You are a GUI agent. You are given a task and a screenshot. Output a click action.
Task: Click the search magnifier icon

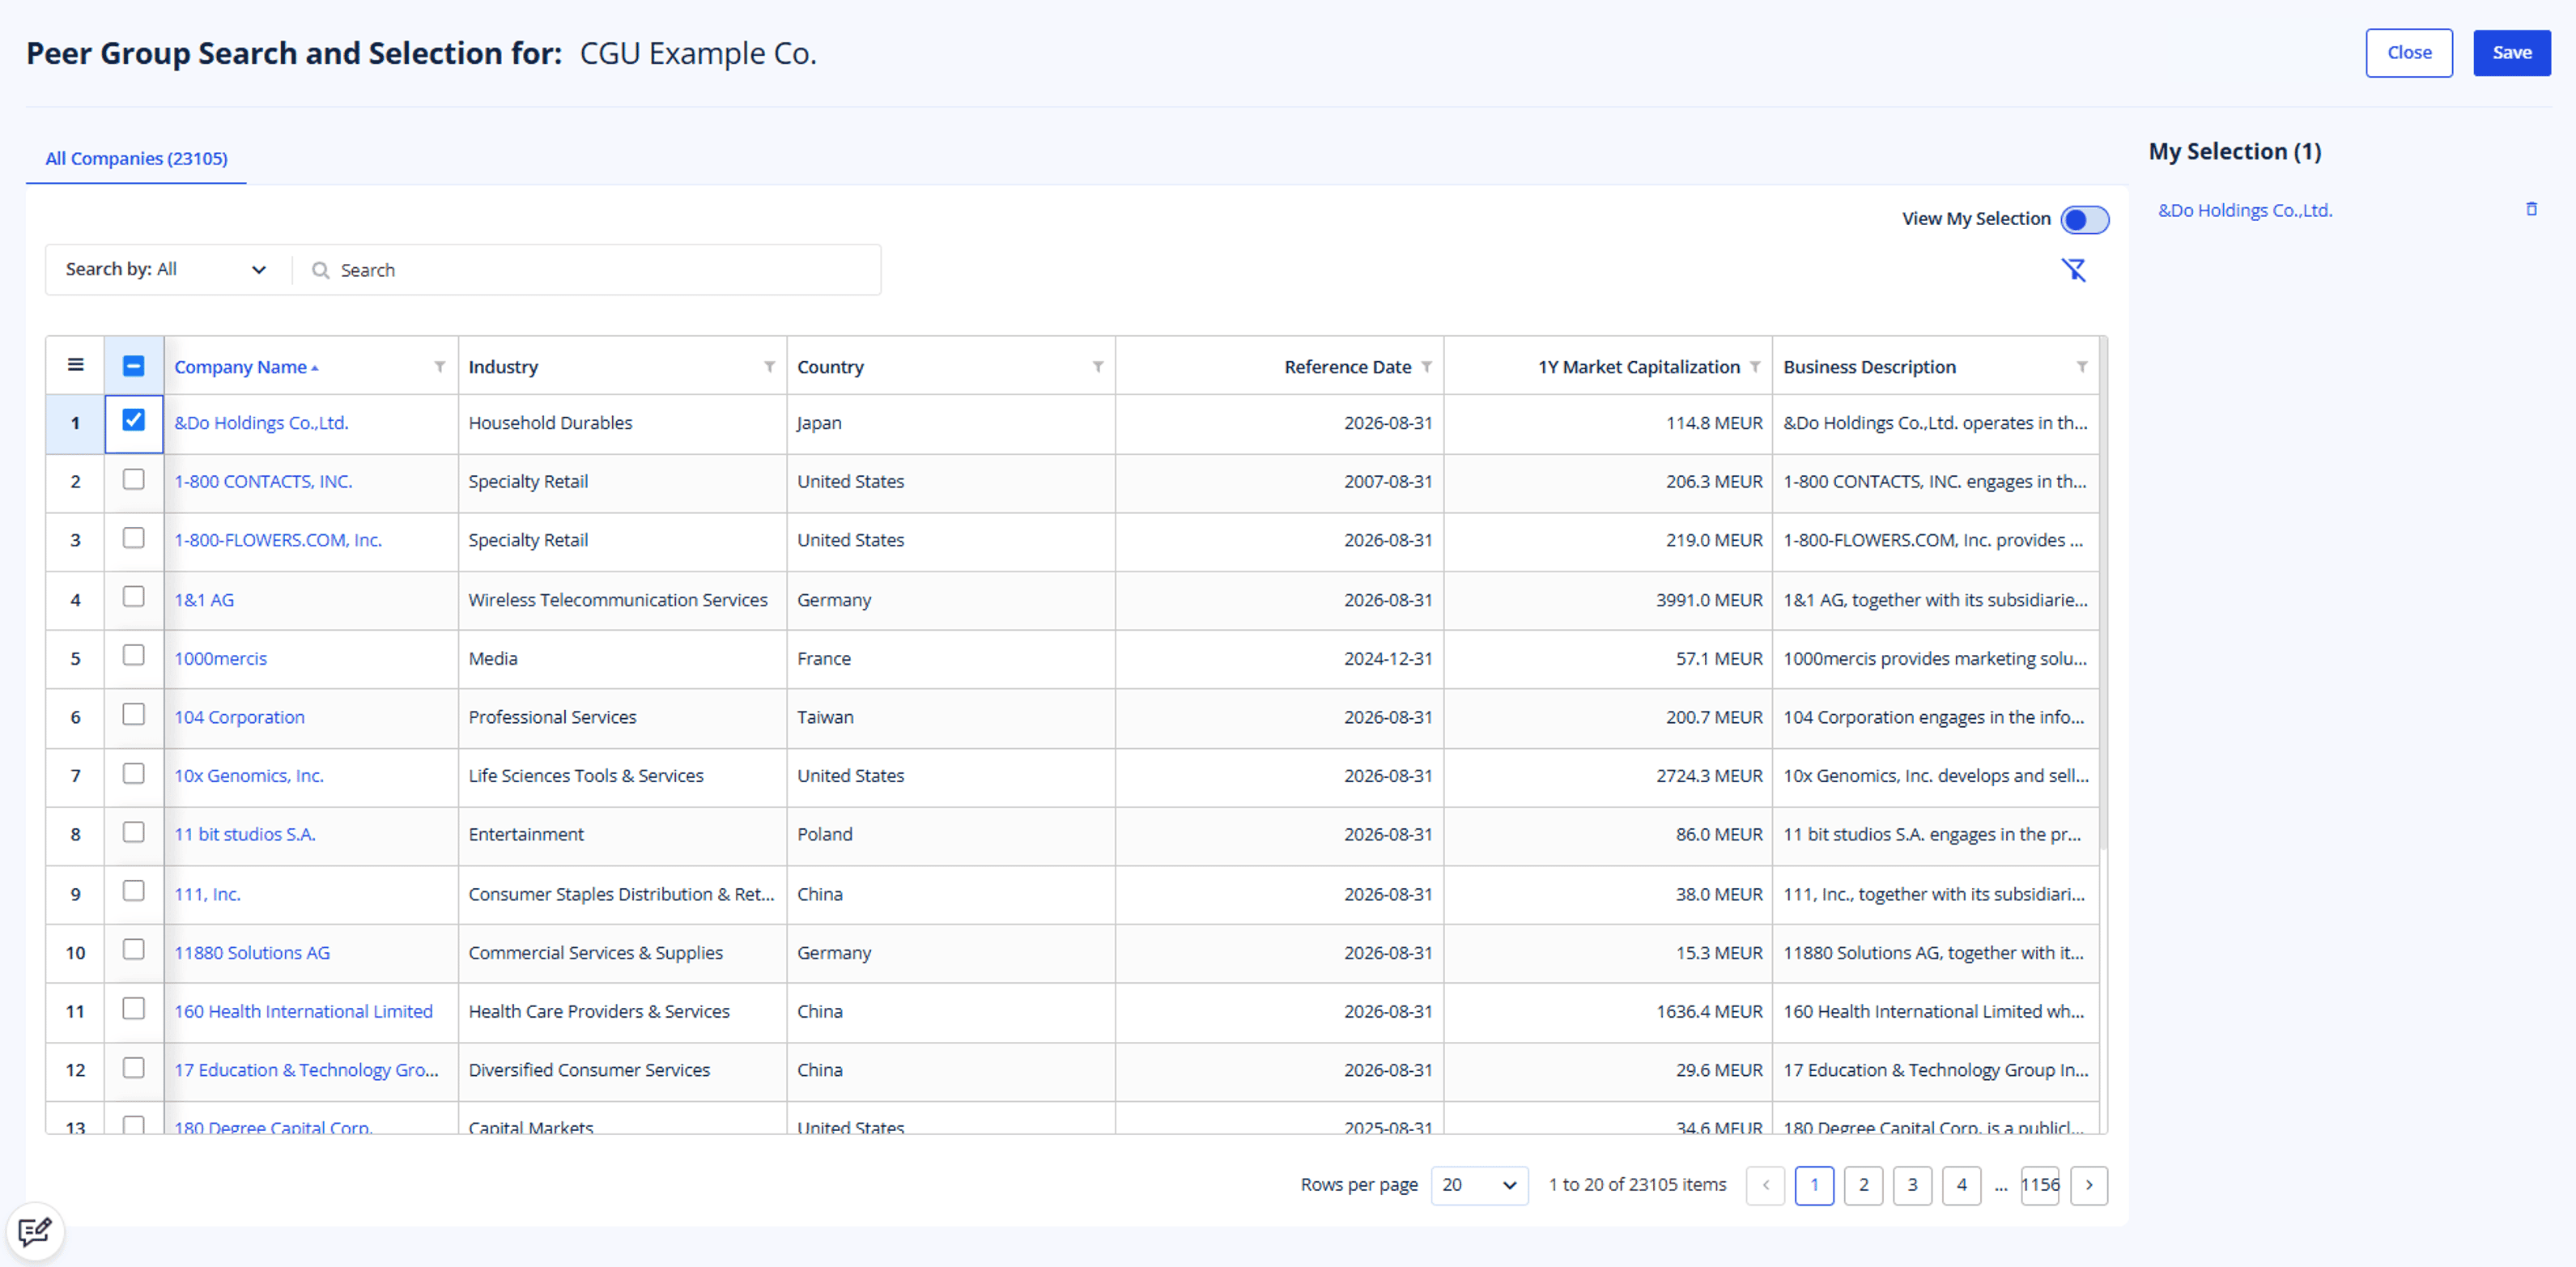320,270
